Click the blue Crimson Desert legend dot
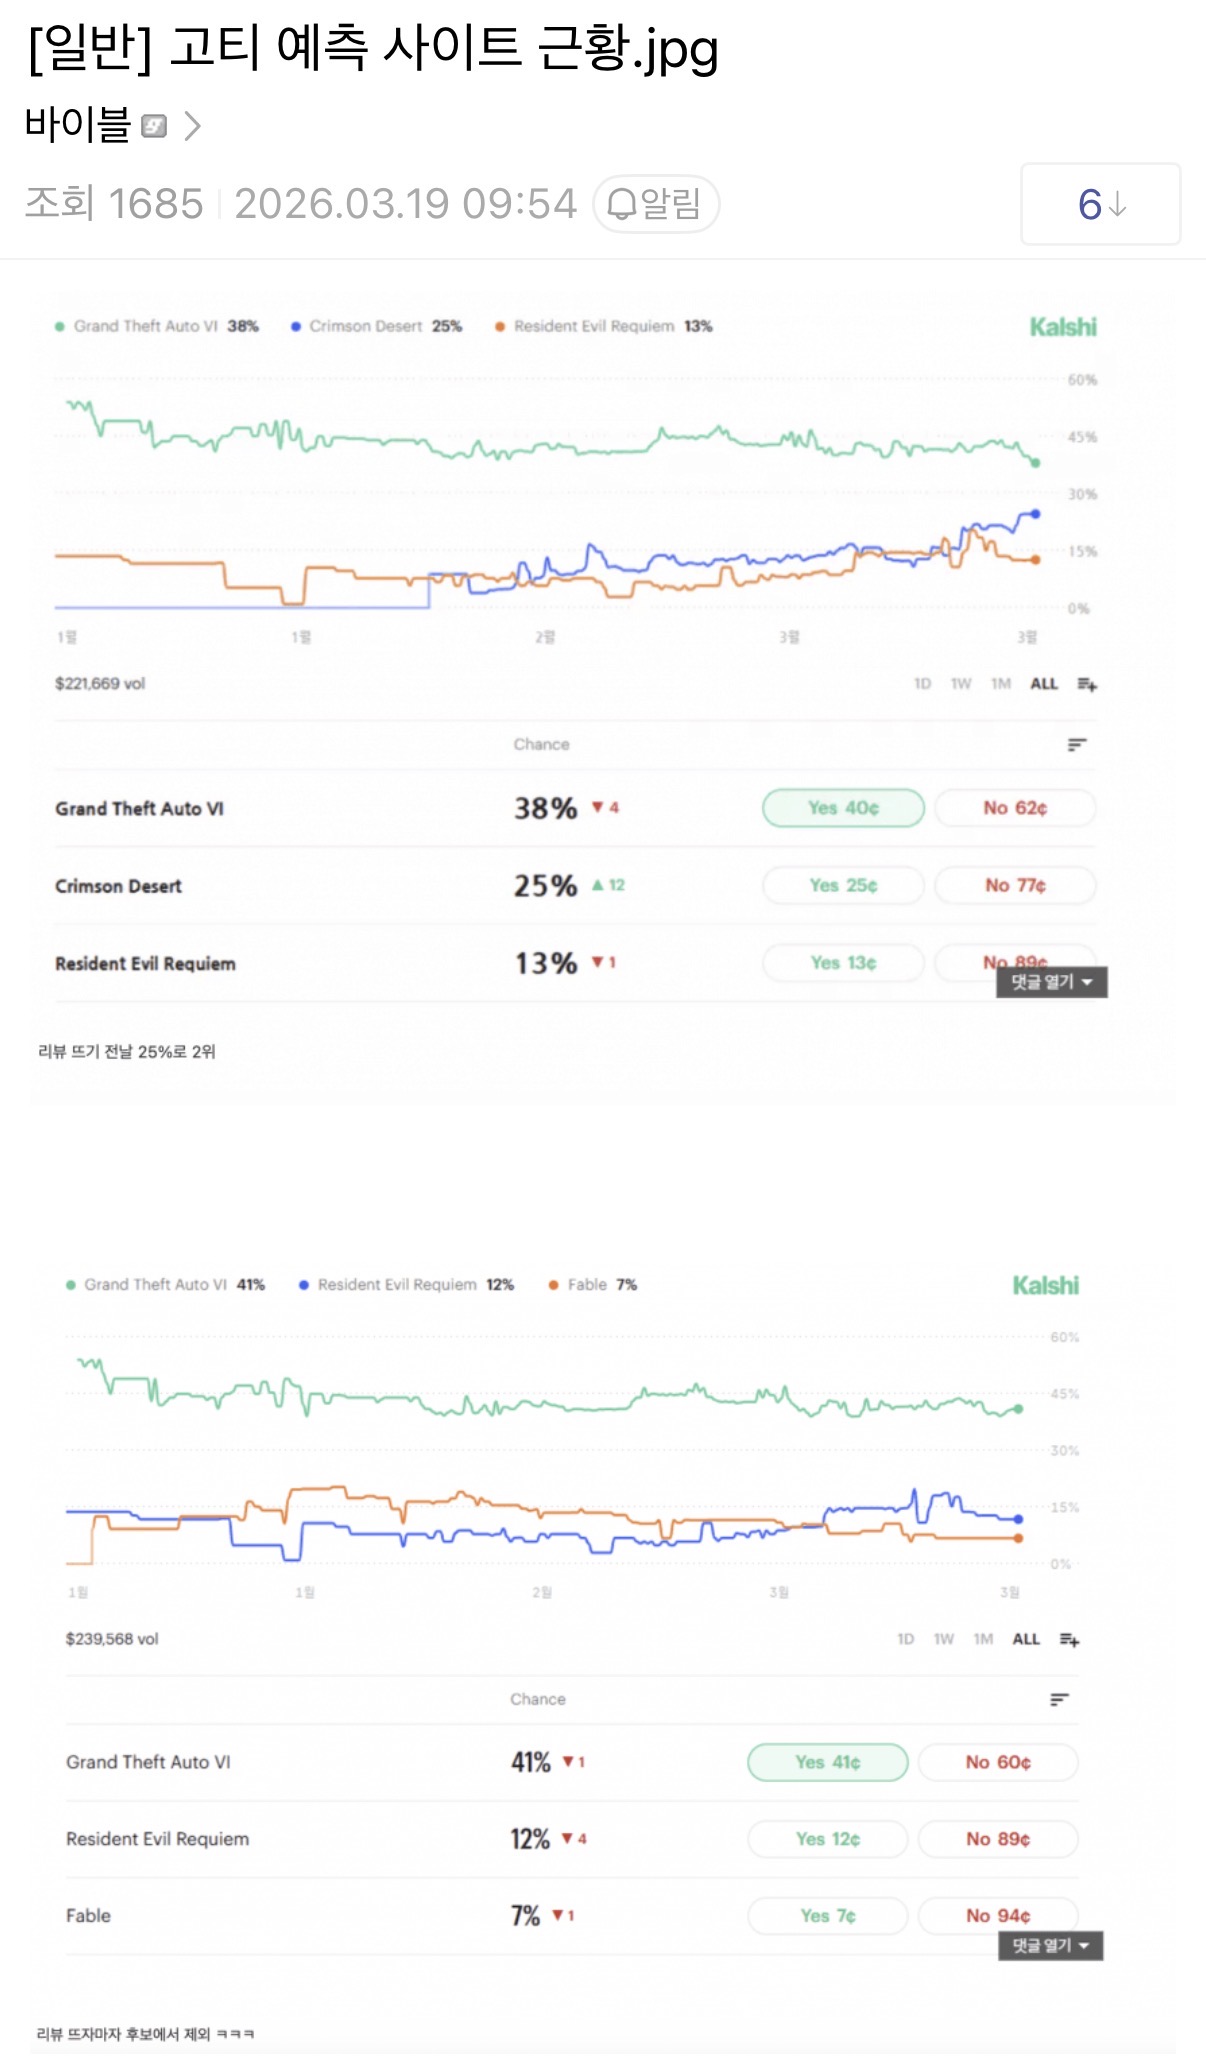Screen dimensions: 1206x2065 click(296, 327)
